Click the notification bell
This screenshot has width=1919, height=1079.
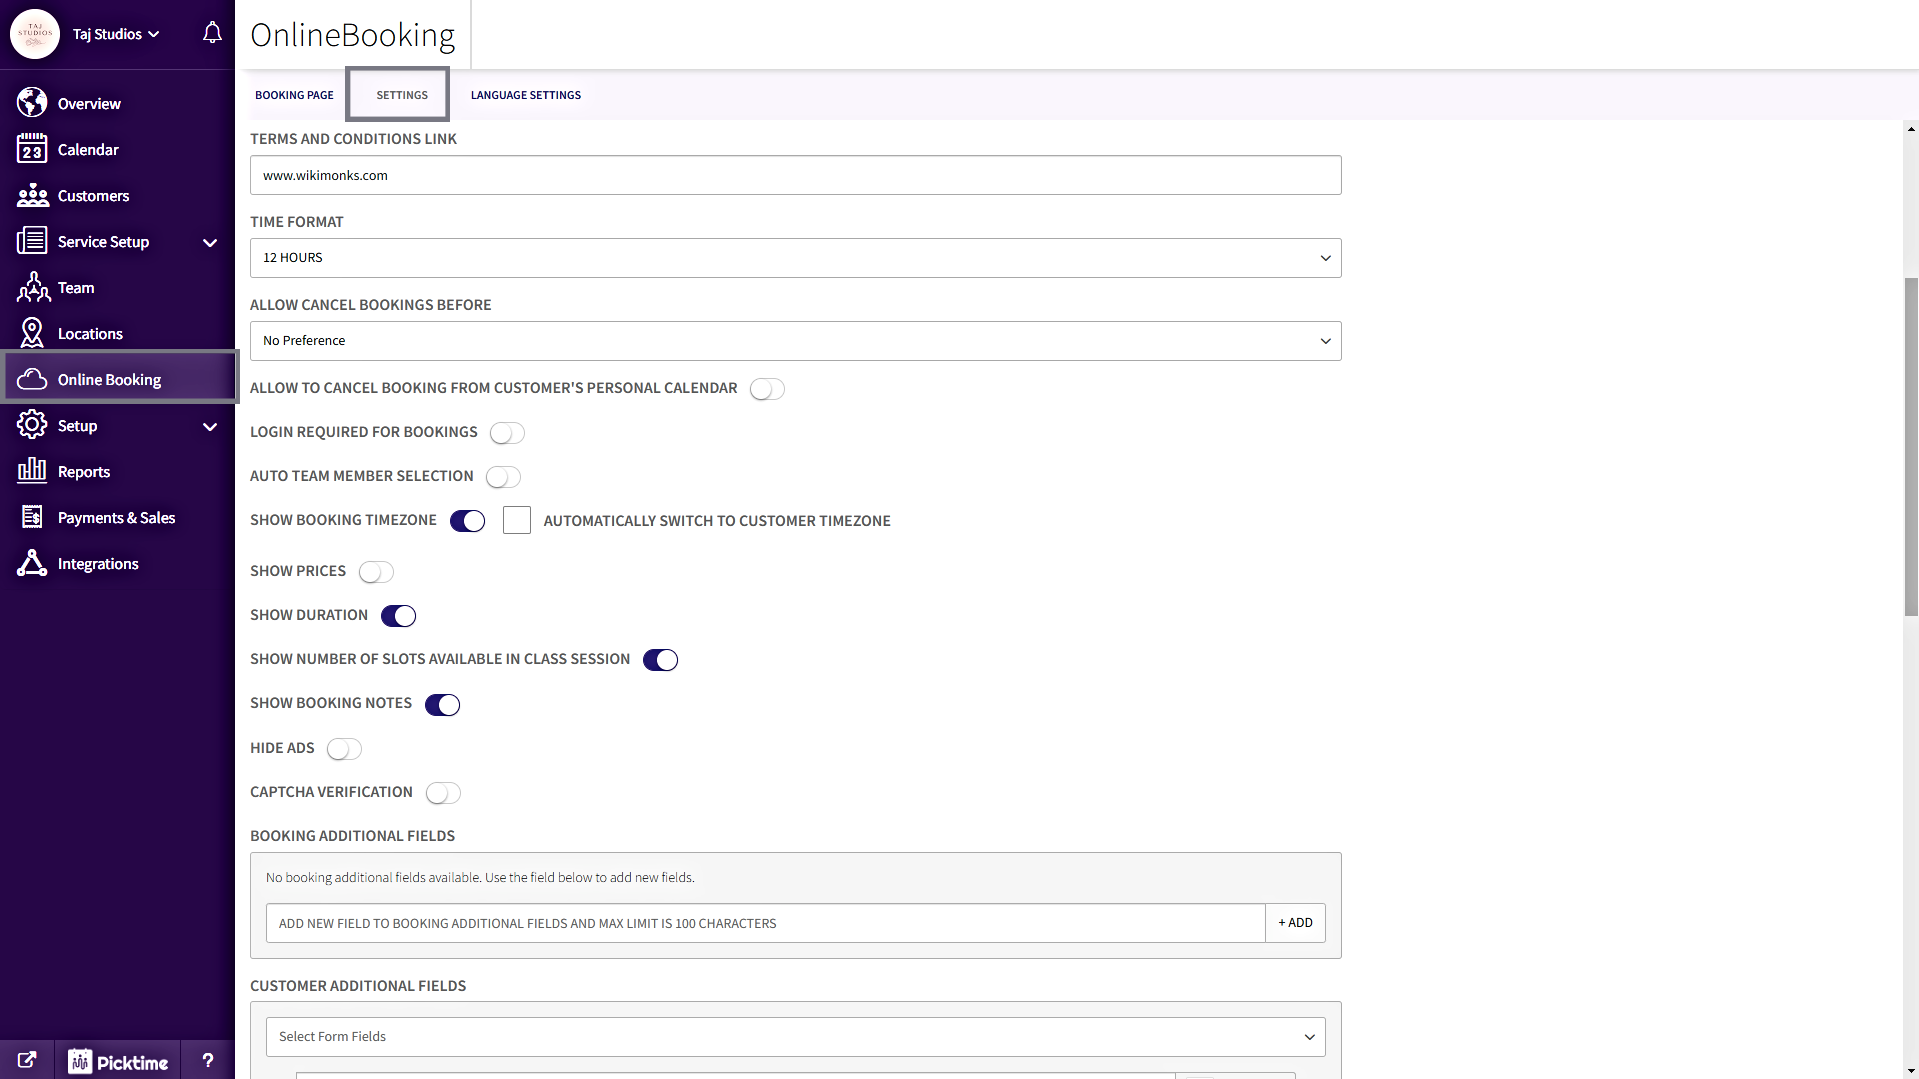point(211,32)
